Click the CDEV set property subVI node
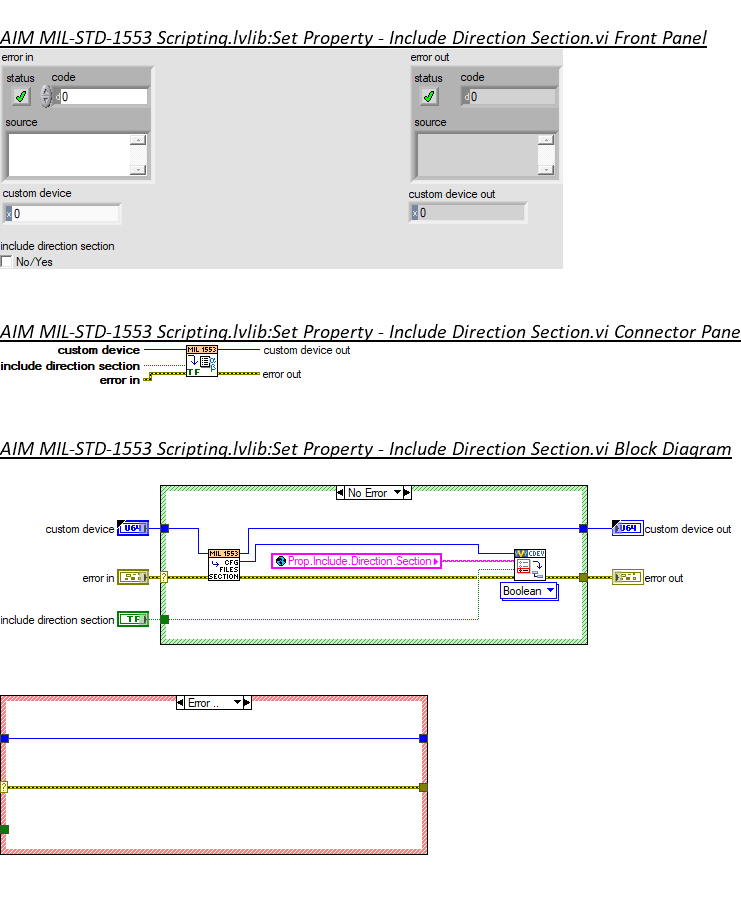This screenshot has width=741, height=905. 530,565
